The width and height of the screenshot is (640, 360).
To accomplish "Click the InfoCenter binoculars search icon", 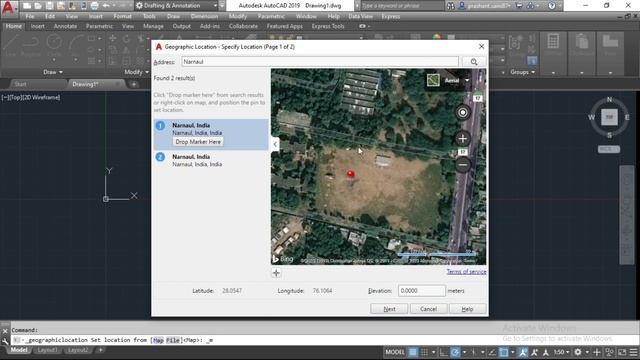I will point(451,6).
